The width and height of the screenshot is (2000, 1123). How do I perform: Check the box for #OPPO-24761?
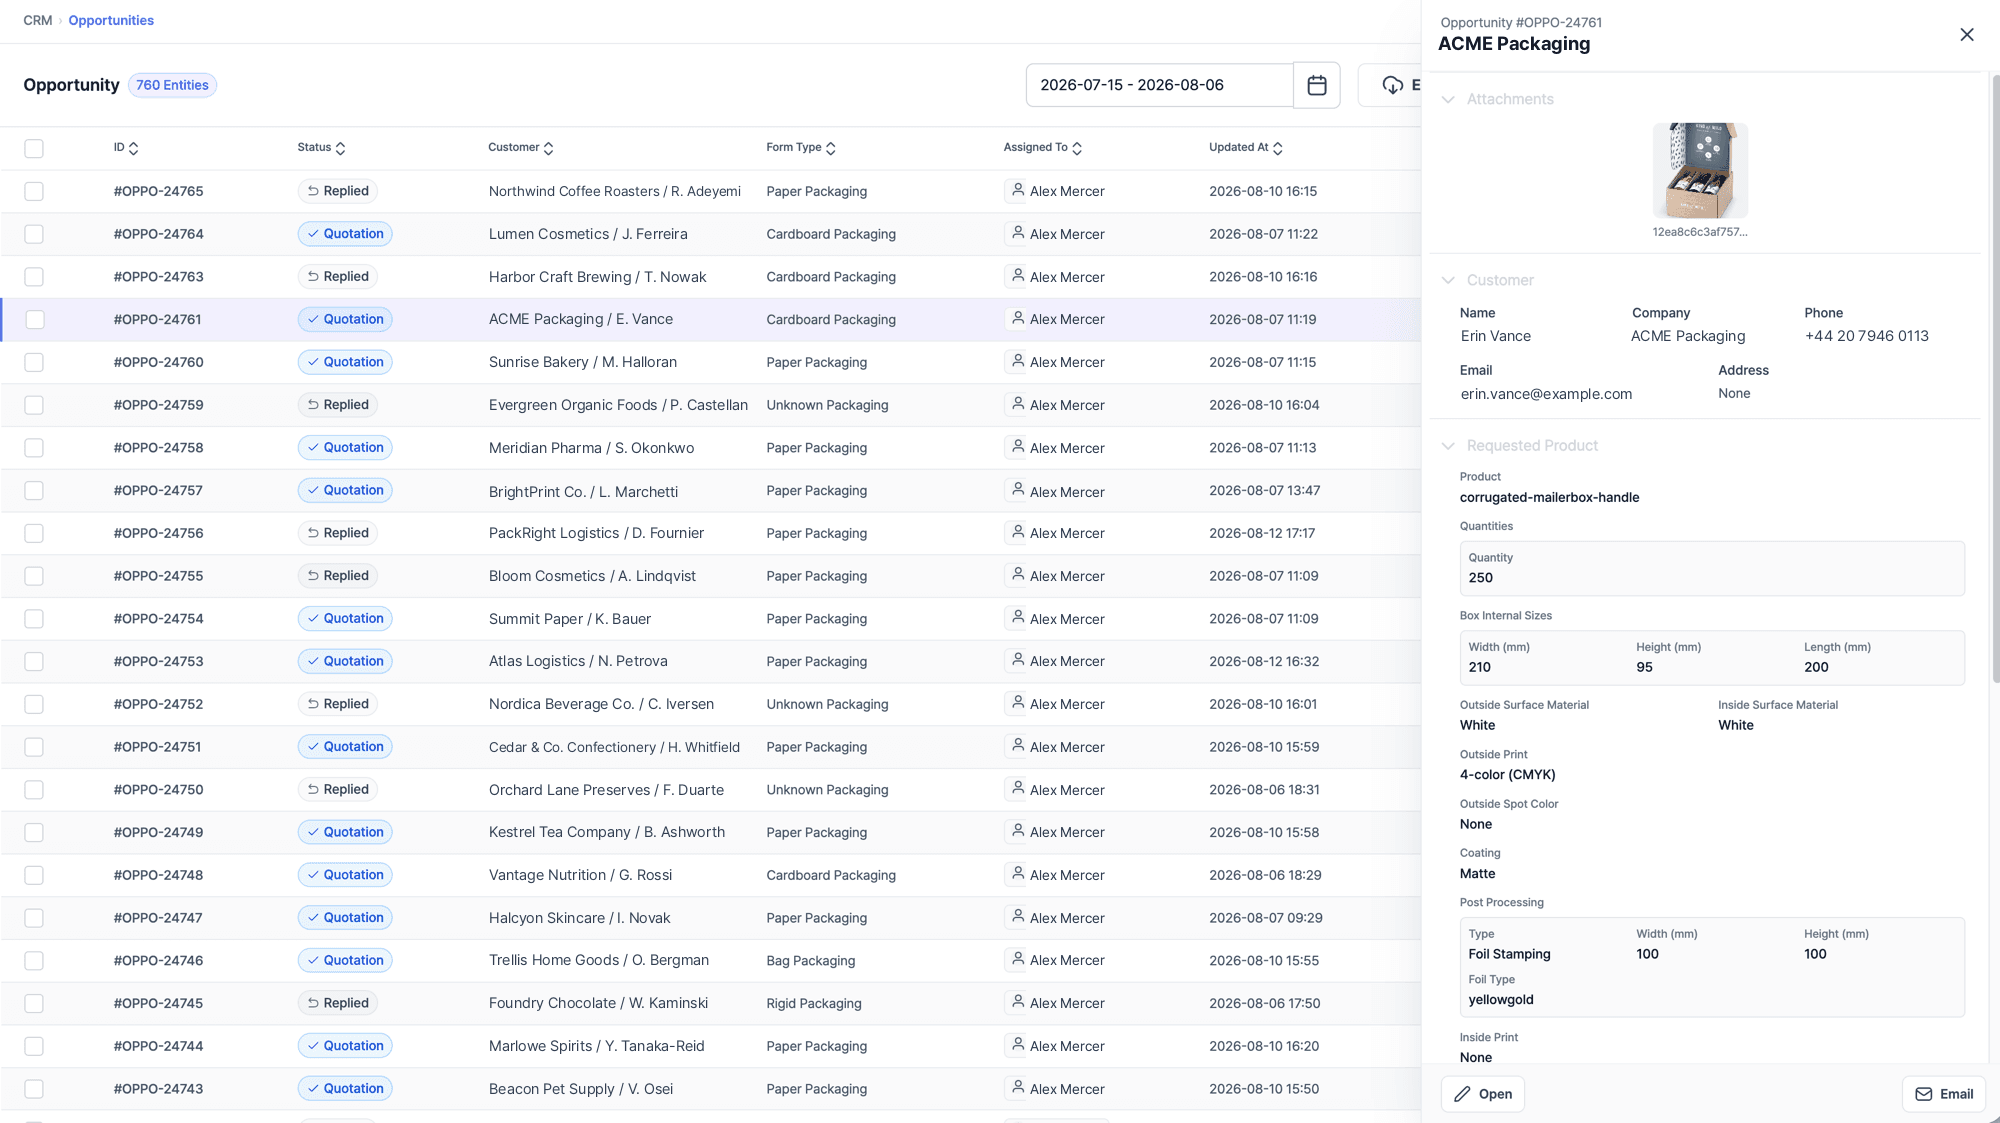coord(34,319)
